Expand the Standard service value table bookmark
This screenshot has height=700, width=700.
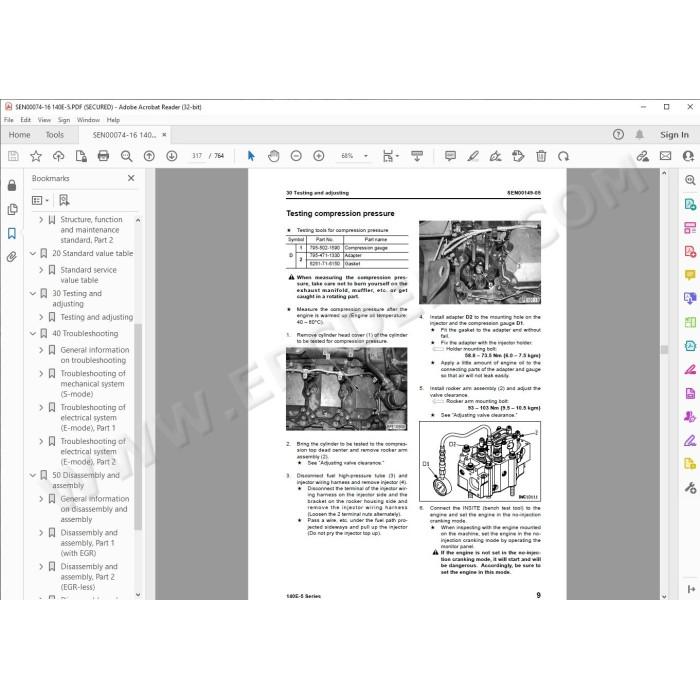(41, 270)
